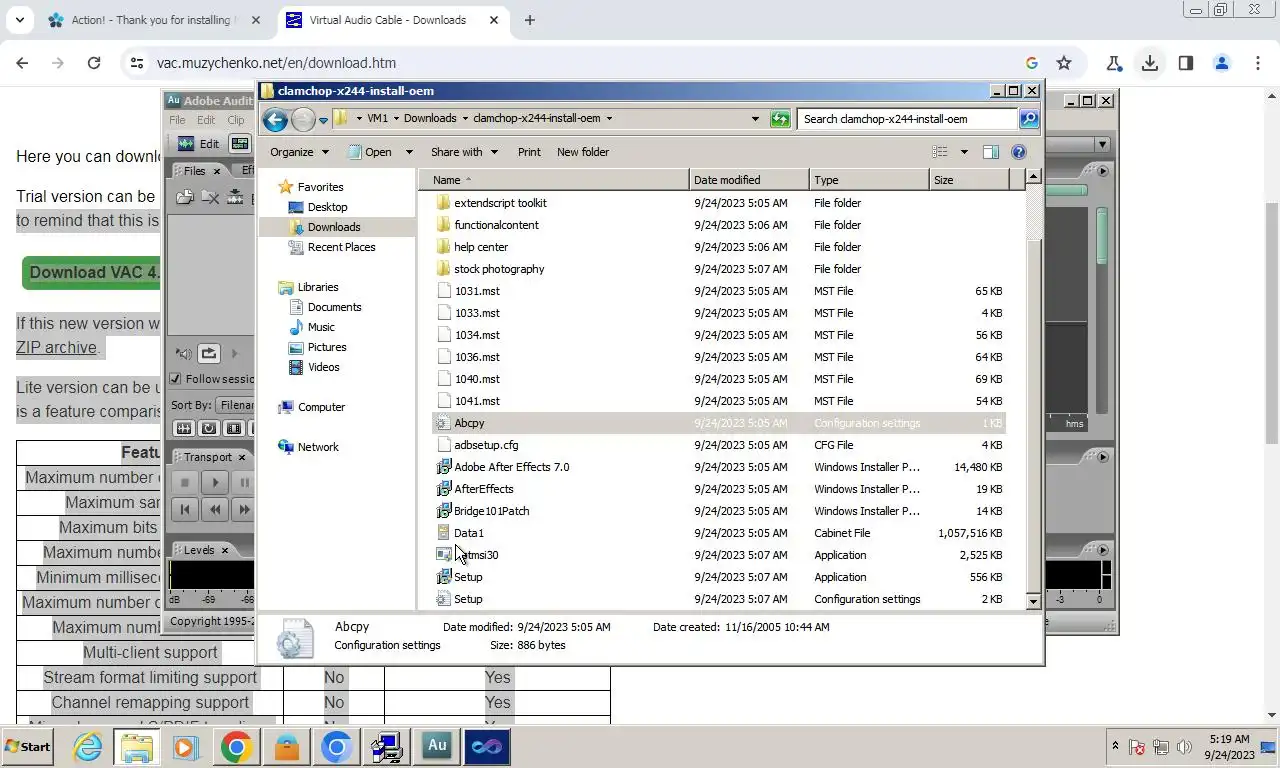Image resolution: width=1280 pixels, height=768 pixels.
Task: Bookmark this page with star icon
Action: click(1064, 63)
